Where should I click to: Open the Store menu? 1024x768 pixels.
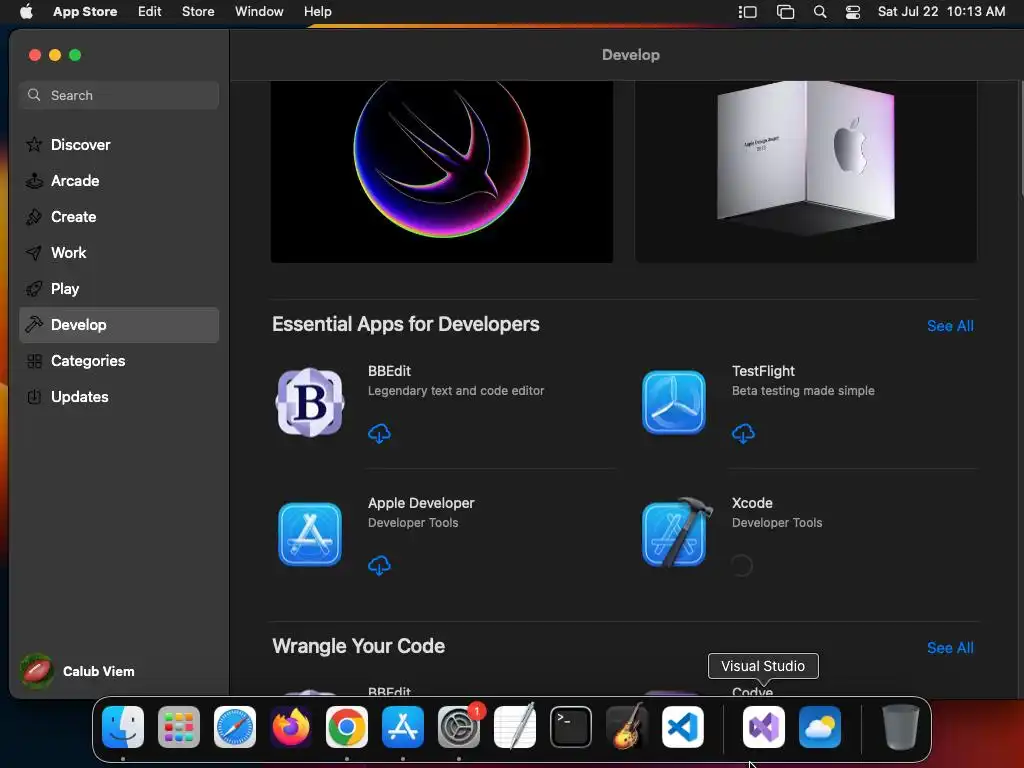[x=198, y=12]
